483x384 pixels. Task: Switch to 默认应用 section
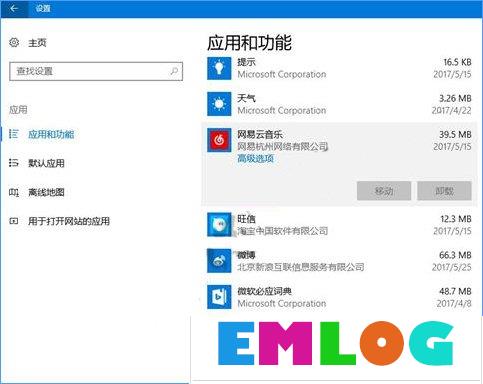pos(46,163)
